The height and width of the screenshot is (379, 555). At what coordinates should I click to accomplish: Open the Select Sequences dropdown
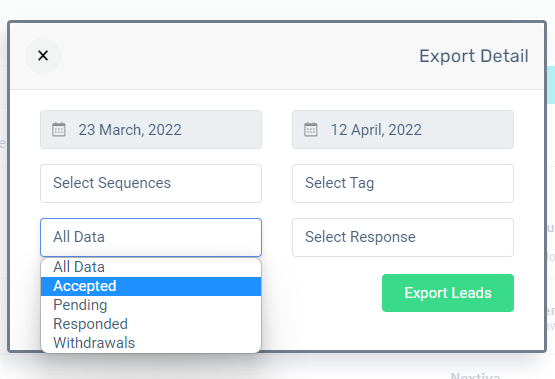coord(151,183)
